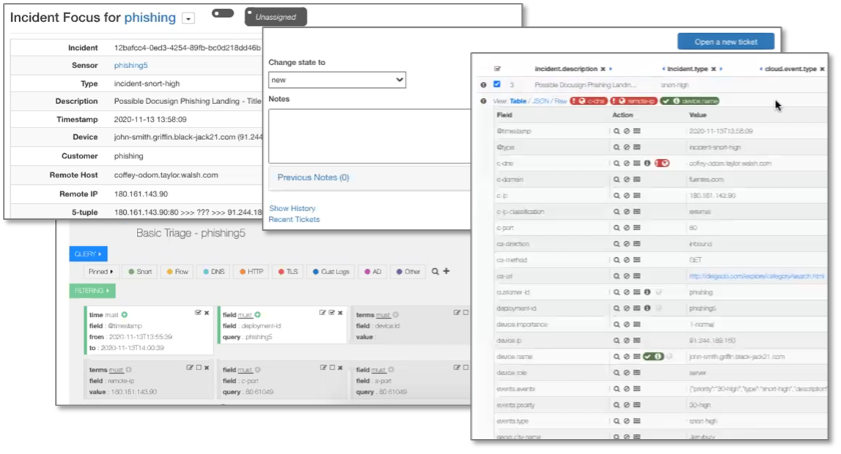
Task: Open the Show History link
Action: (x=292, y=208)
